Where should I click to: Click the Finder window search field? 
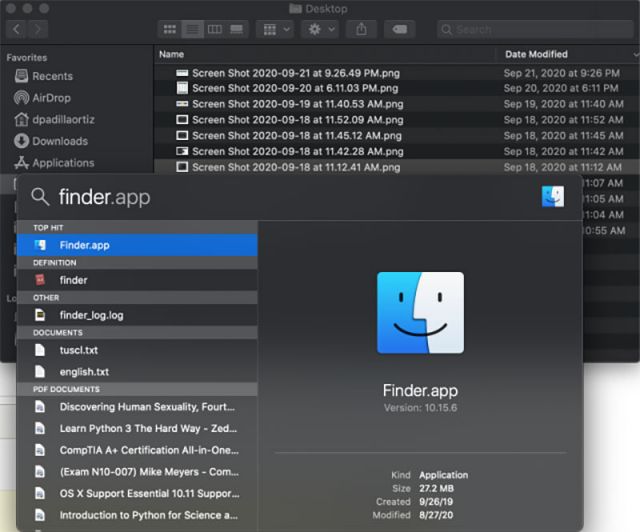(536, 30)
